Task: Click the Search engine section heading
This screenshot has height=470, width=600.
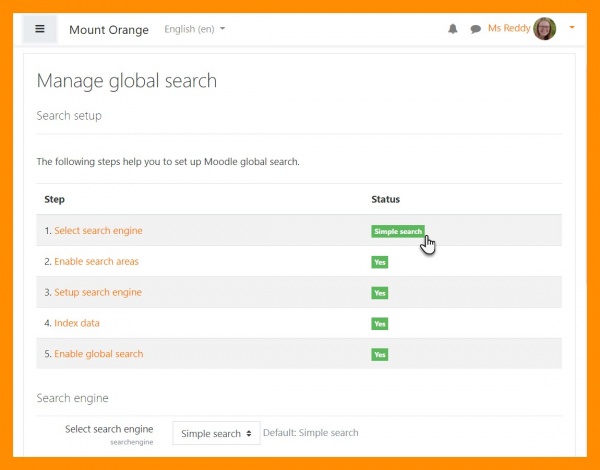Action: click(73, 398)
